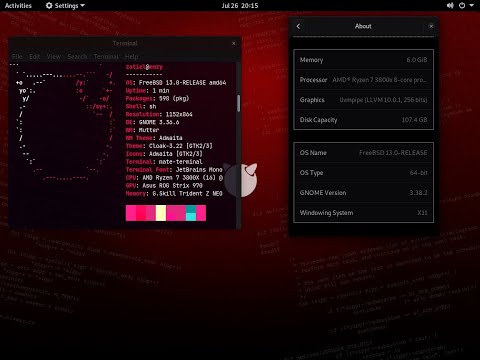Select the Processor row in About
Screen dimensions: 480x360
tap(363, 80)
